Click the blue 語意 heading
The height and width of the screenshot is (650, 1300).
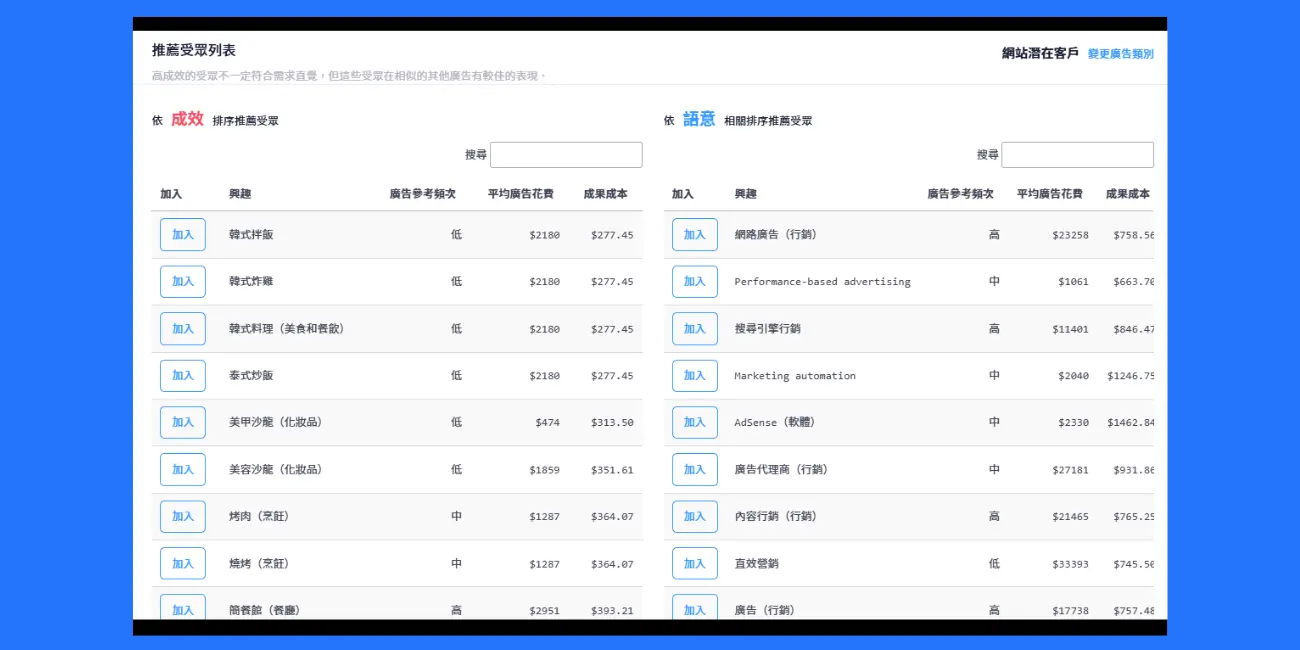pos(699,119)
